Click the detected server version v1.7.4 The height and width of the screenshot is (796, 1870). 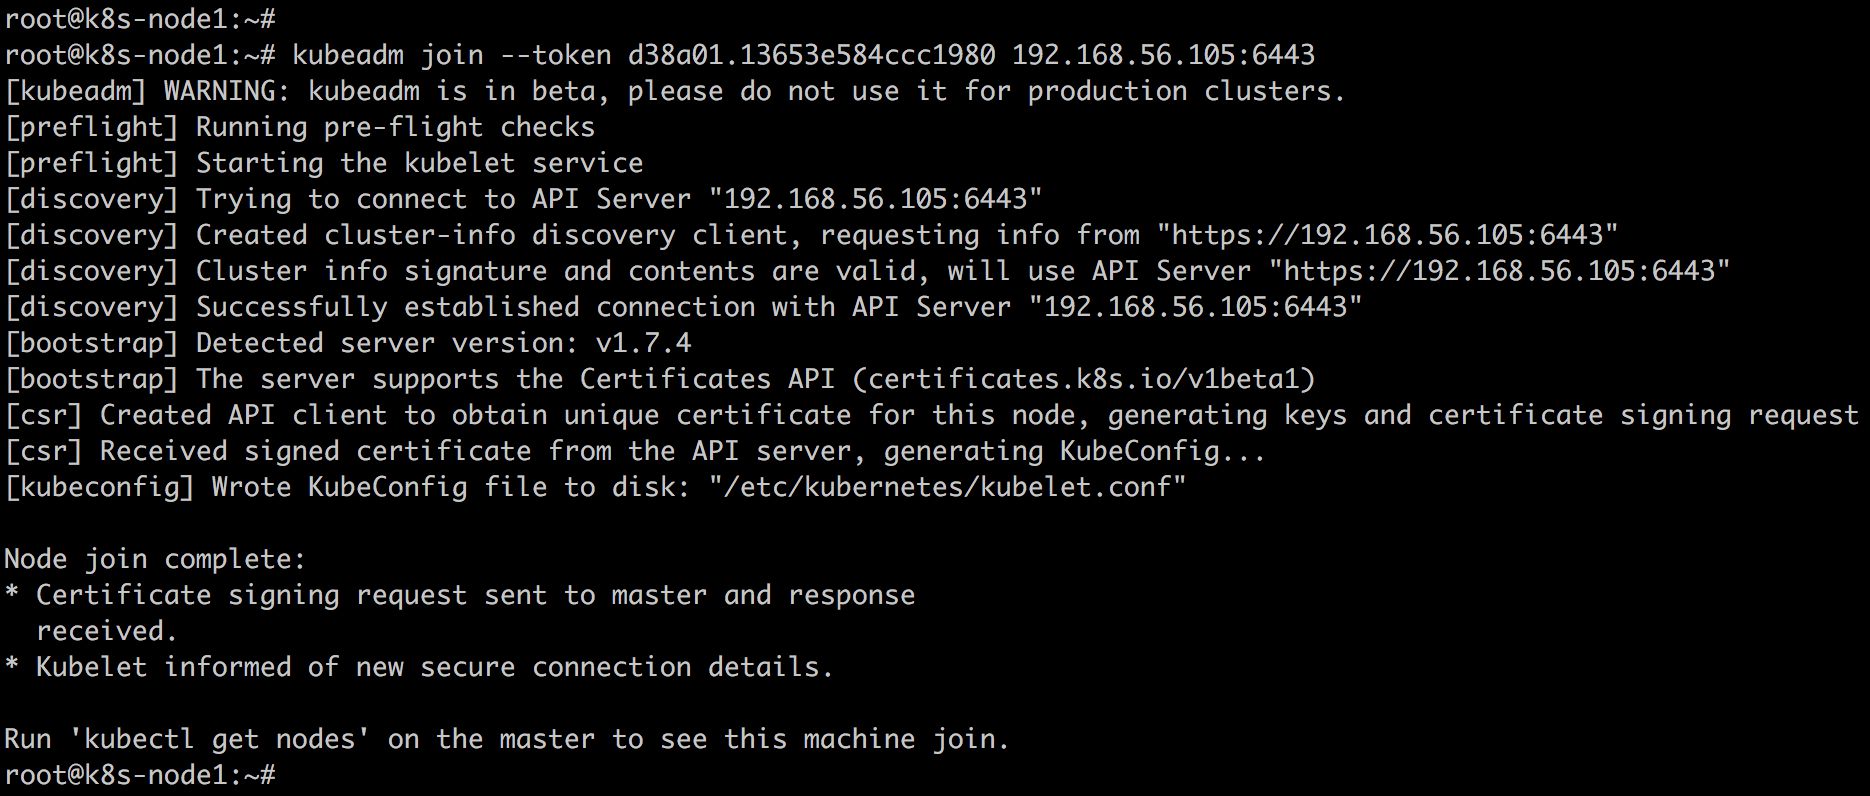coord(643,343)
